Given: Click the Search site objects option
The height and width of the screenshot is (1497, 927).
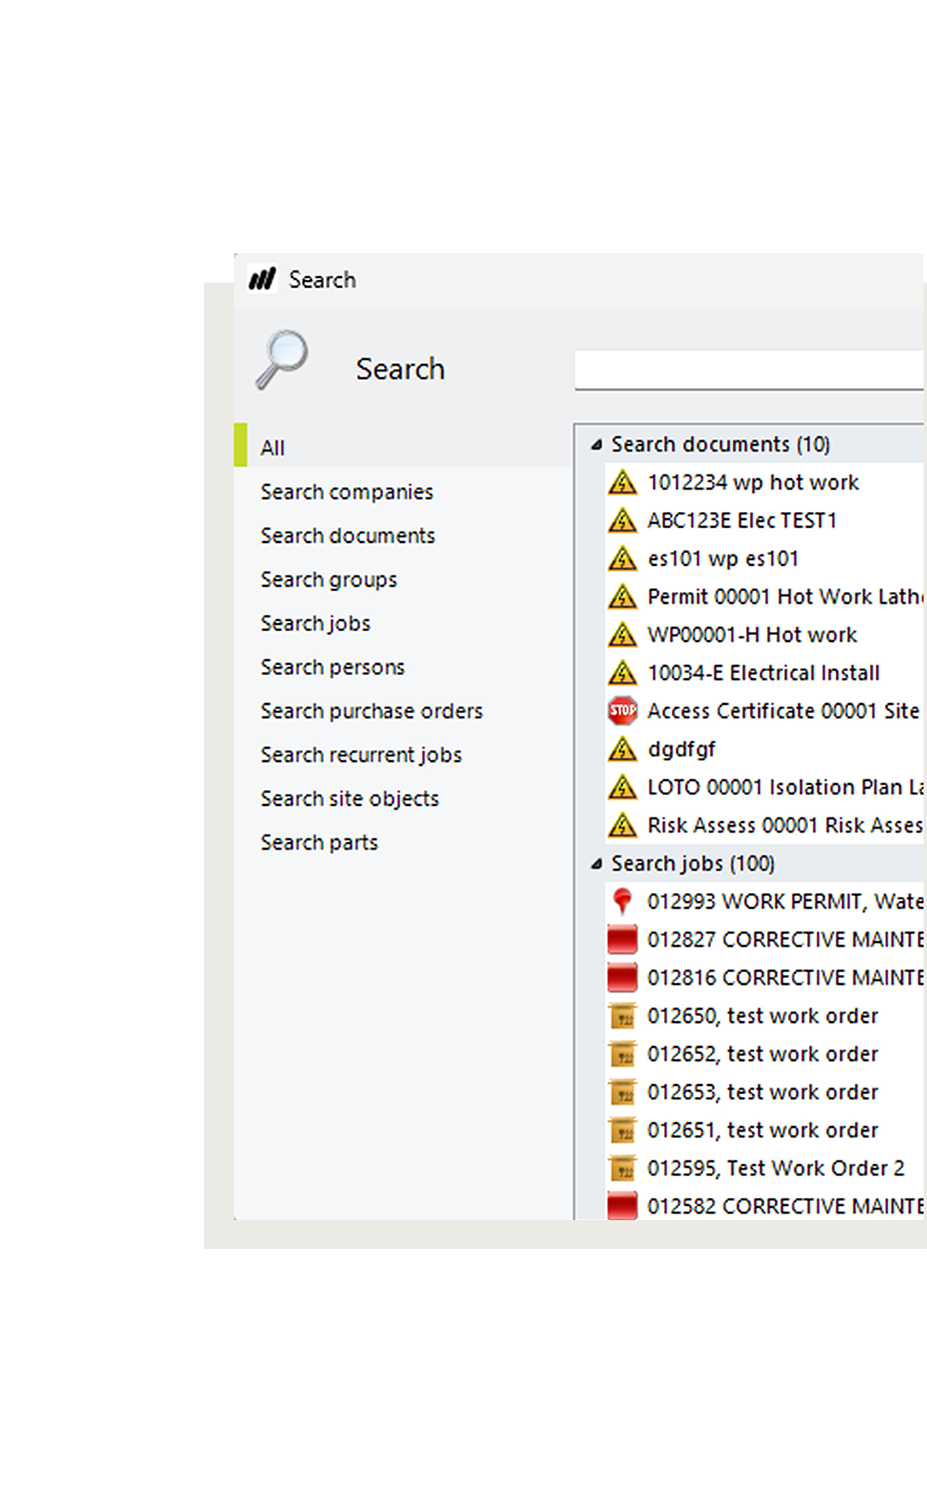Looking at the screenshot, I should pos(349,799).
